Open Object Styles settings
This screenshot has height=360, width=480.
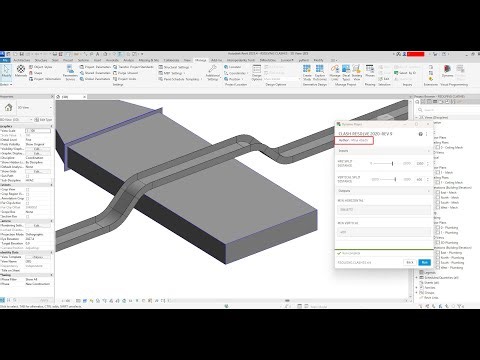40,67
